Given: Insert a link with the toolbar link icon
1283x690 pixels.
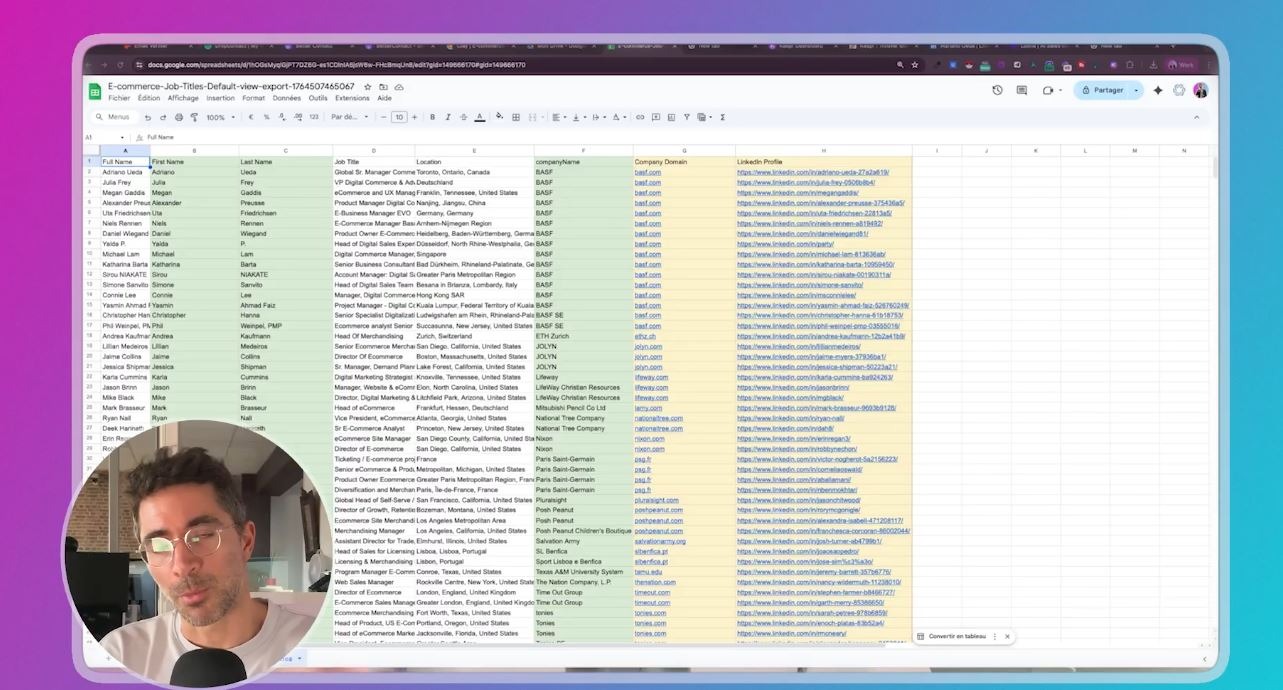Looking at the screenshot, I should [640, 117].
